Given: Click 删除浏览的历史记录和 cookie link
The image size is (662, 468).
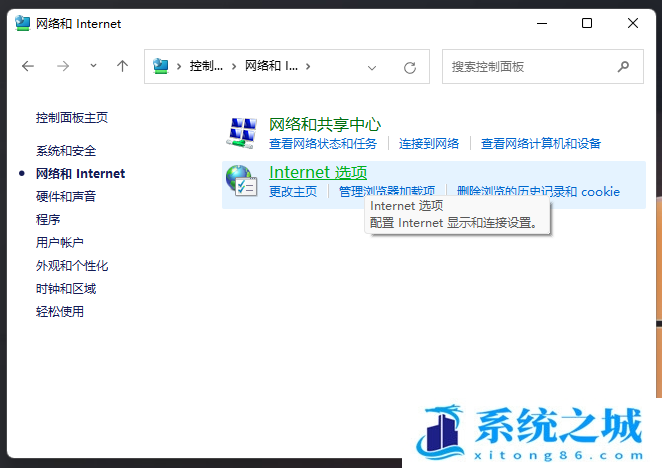Looking at the screenshot, I should pos(538,191).
